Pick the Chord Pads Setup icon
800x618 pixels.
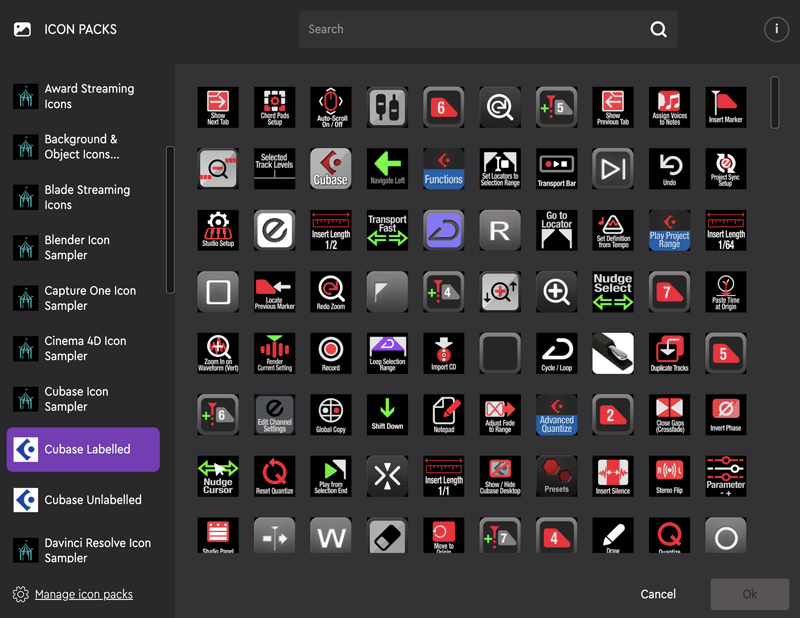pyautogui.click(x=274, y=107)
